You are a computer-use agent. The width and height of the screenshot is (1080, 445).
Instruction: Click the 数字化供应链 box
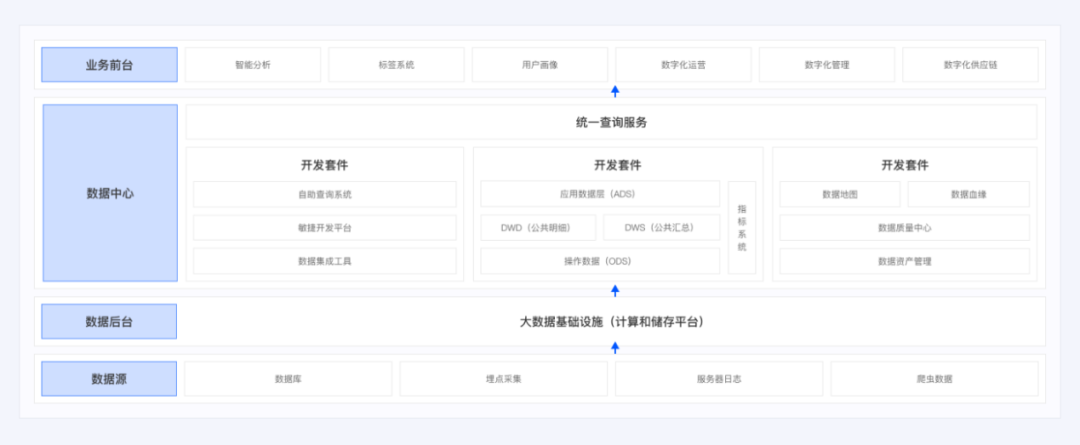click(970, 65)
